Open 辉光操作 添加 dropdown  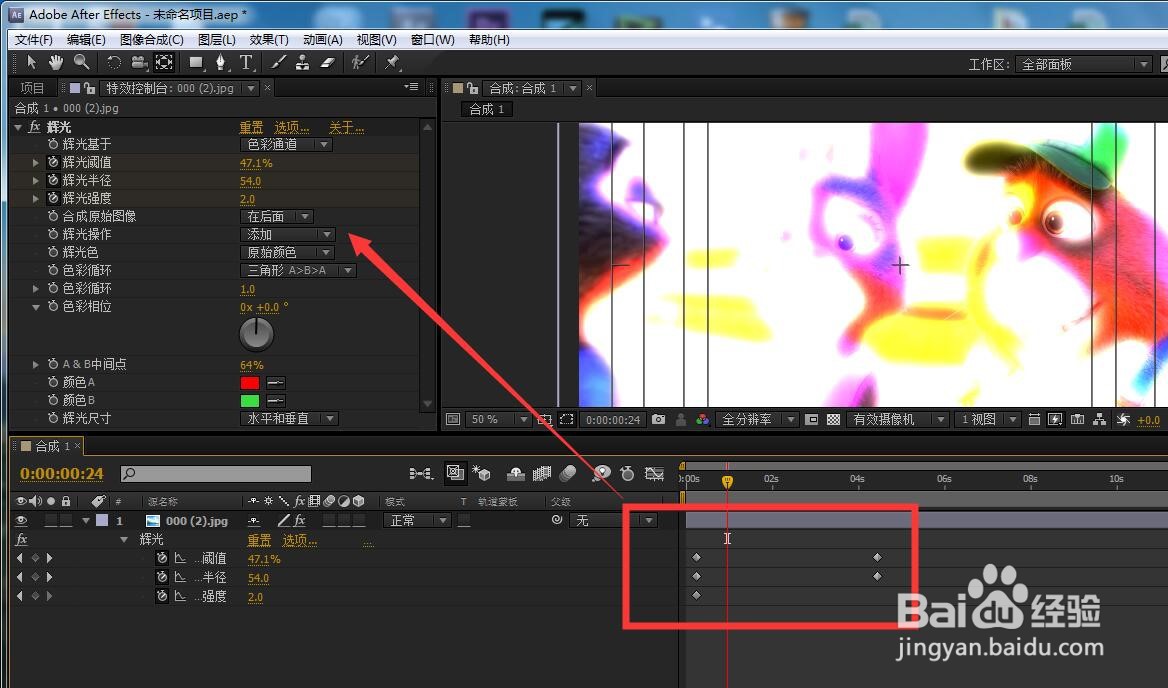[x=288, y=234]
